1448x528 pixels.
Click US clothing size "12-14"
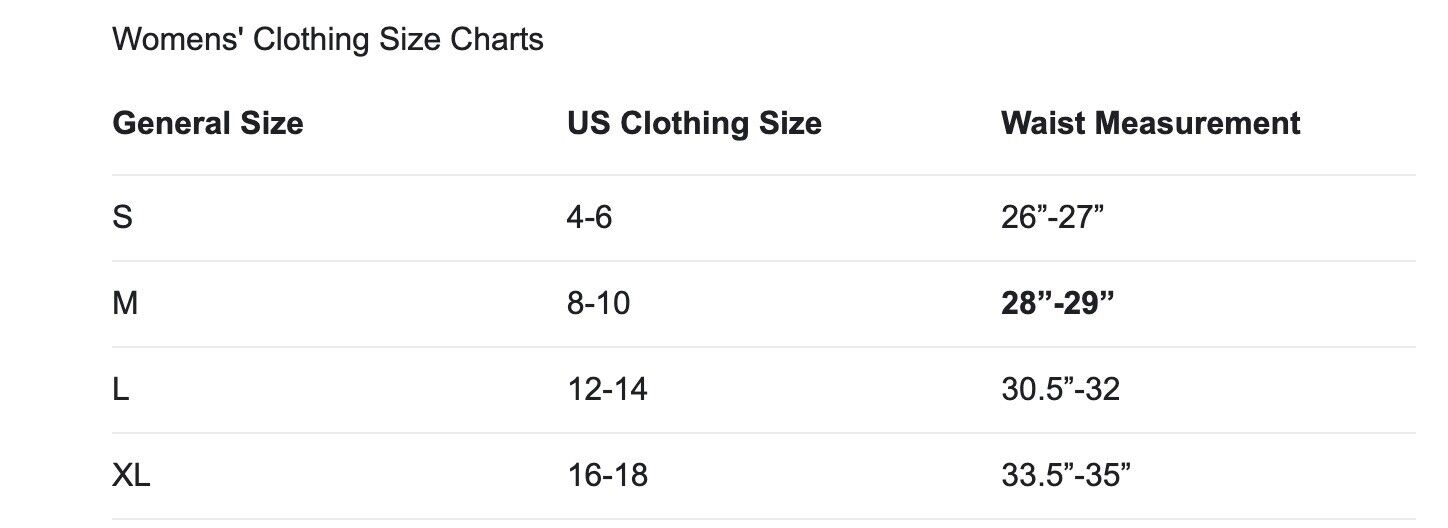point(607,389)
